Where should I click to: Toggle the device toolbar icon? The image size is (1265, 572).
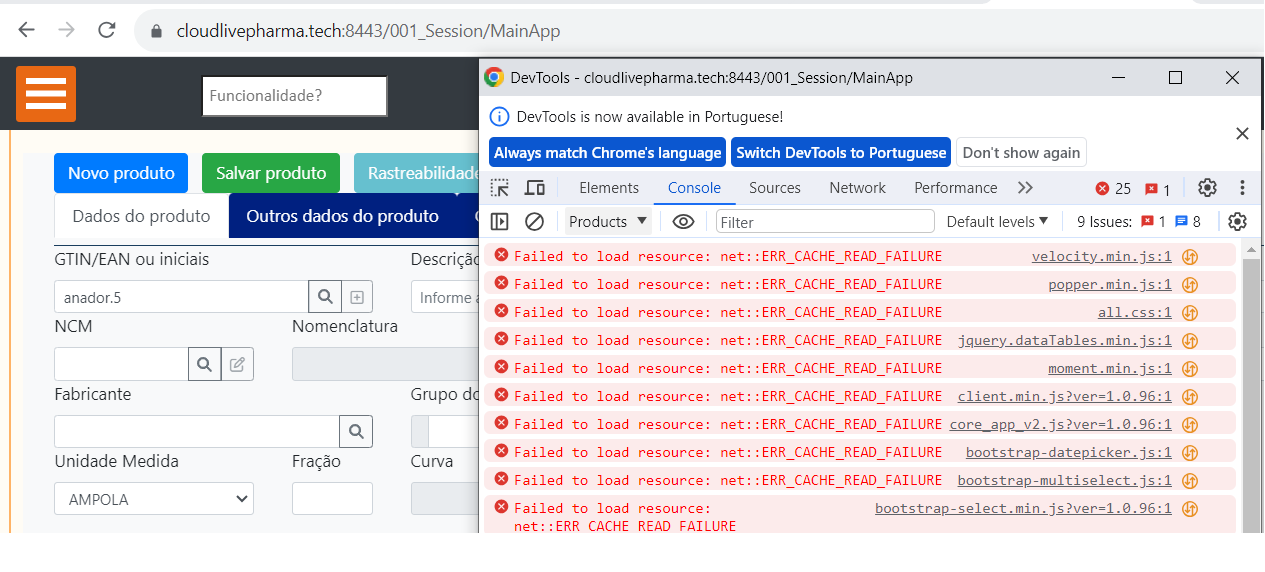[535, 188]
